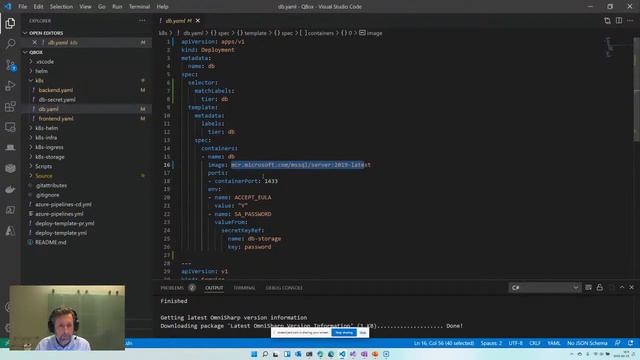Open README.md in the explorer
The height and width of the screenshot is (360, 640).
click(51, 242)
